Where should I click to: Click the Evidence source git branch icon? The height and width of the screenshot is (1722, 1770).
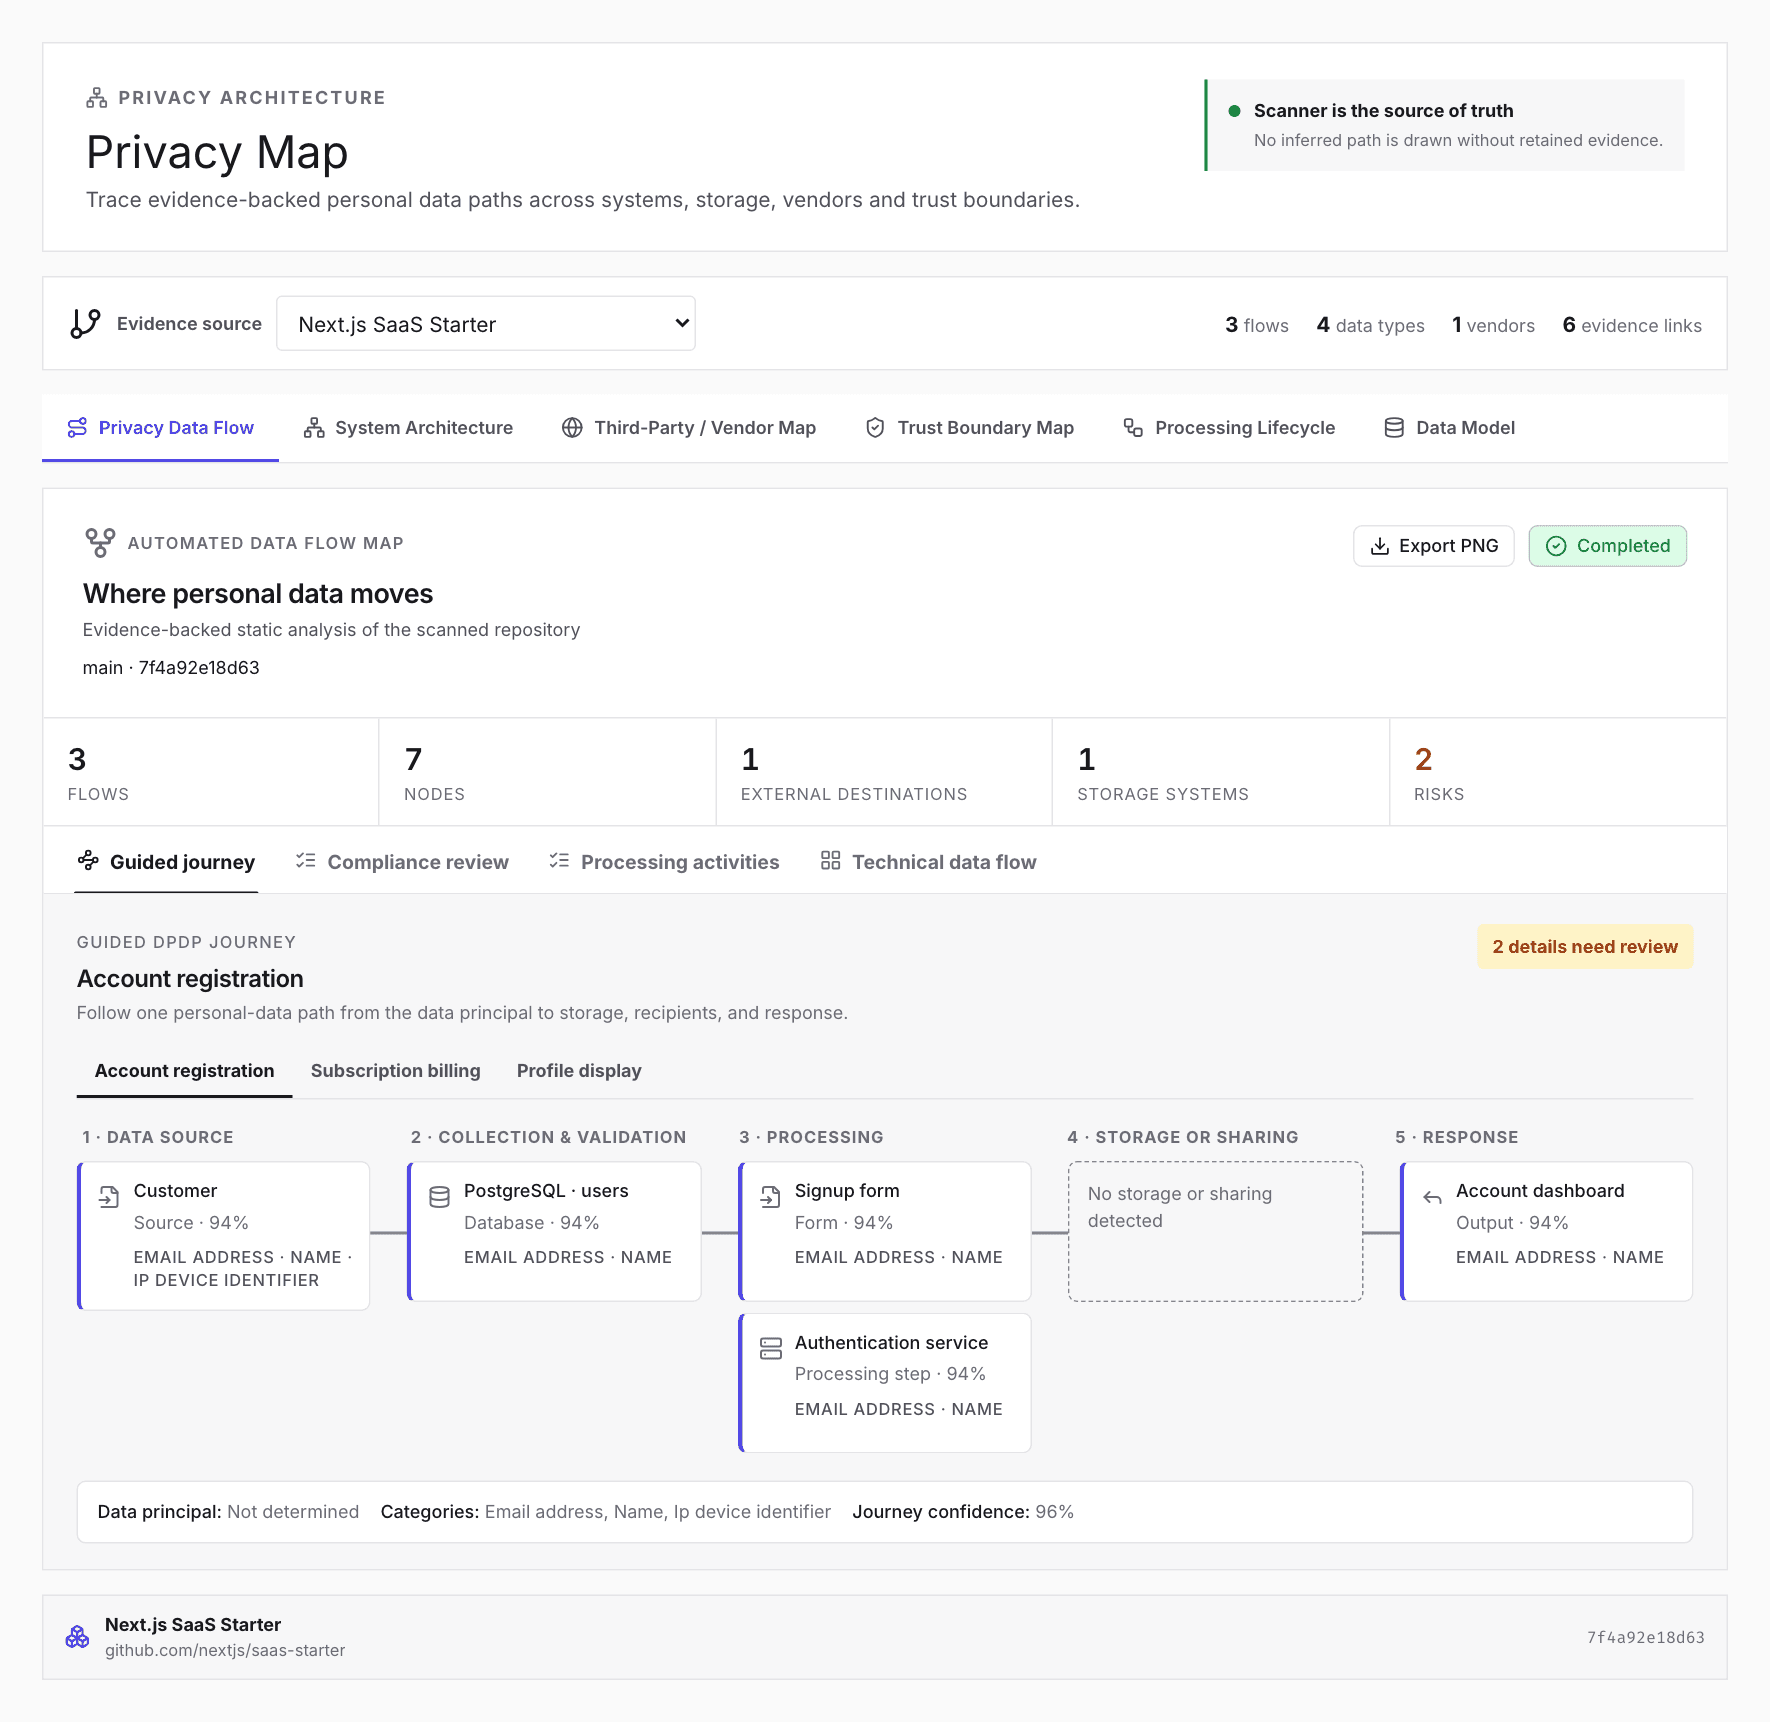point(86,324)
